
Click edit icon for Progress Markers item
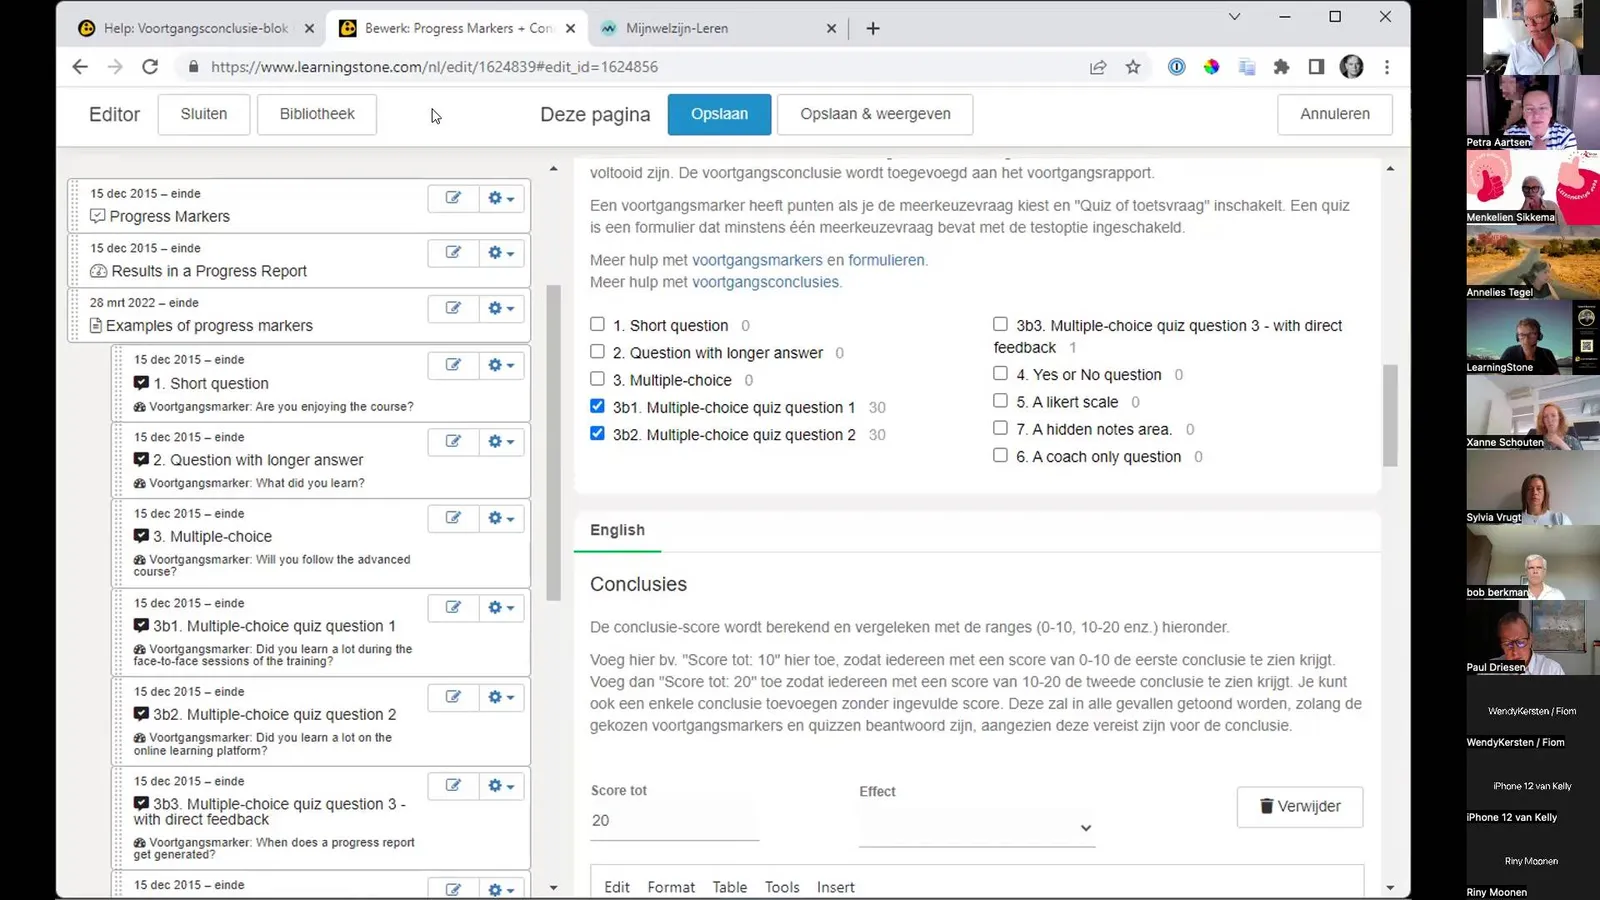coord(453,198)
